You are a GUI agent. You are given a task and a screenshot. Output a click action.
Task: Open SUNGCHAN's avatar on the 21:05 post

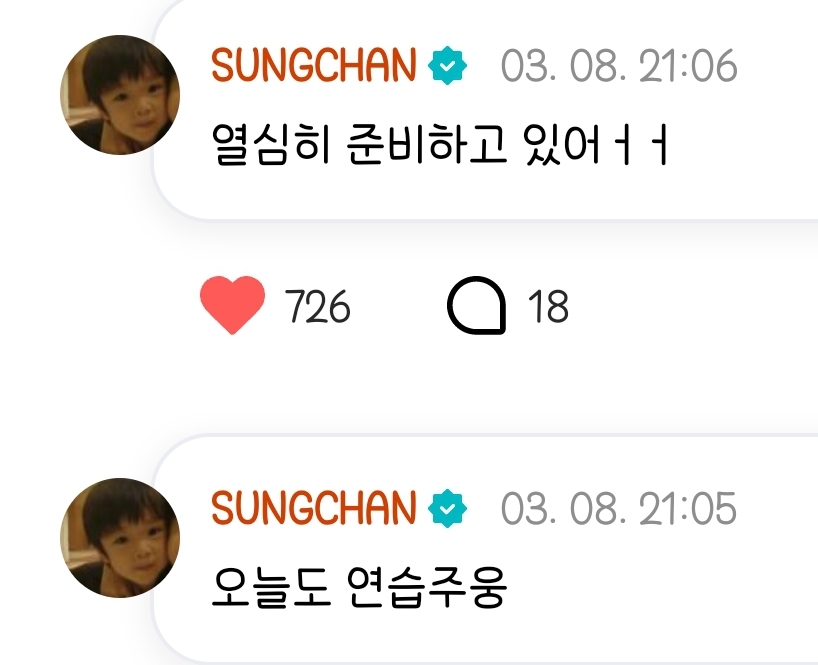pos(120,538)
